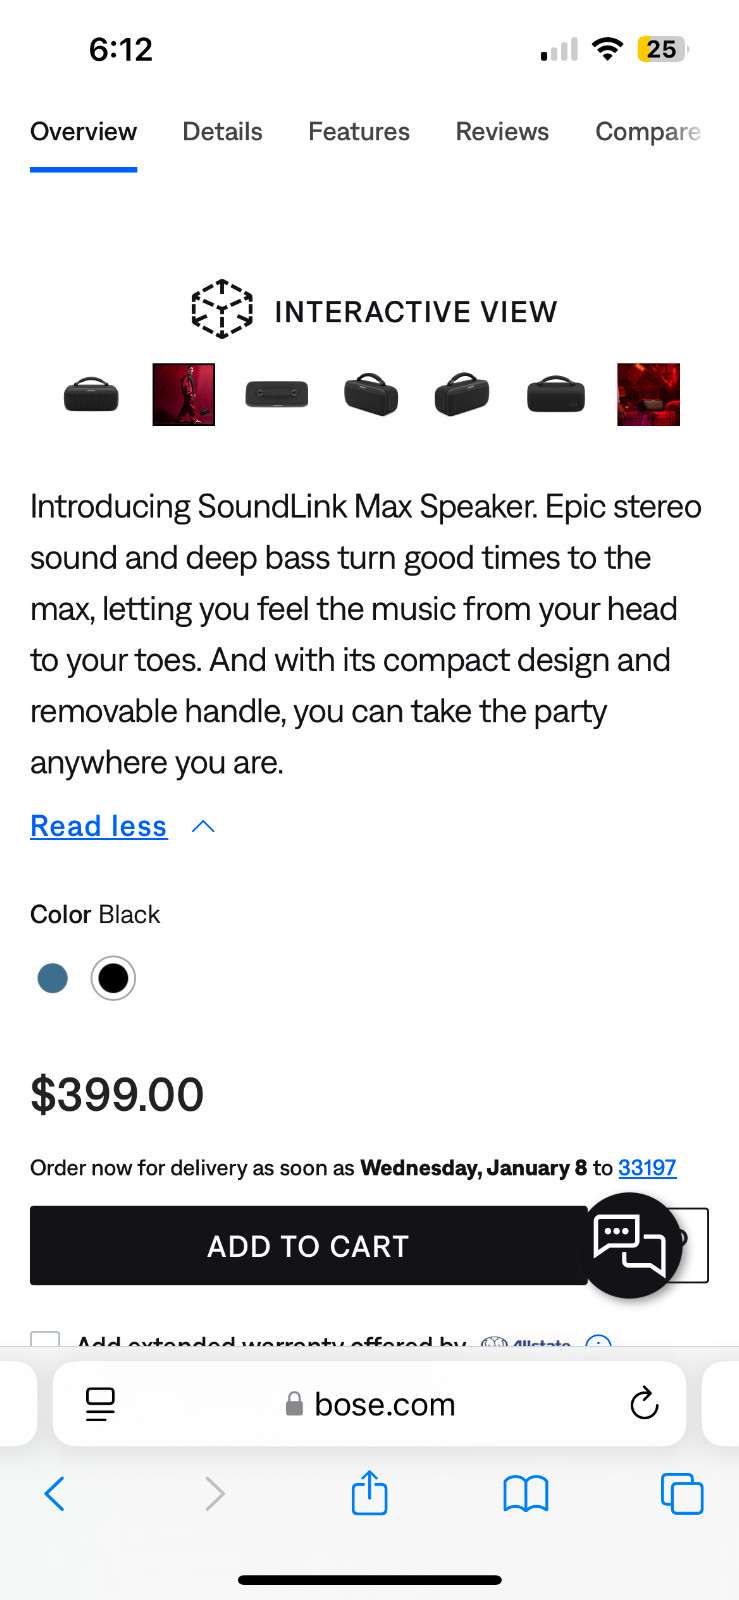Go to the Features tab
The height and width of the screenshot is (1600, 739).
point(359,132)
